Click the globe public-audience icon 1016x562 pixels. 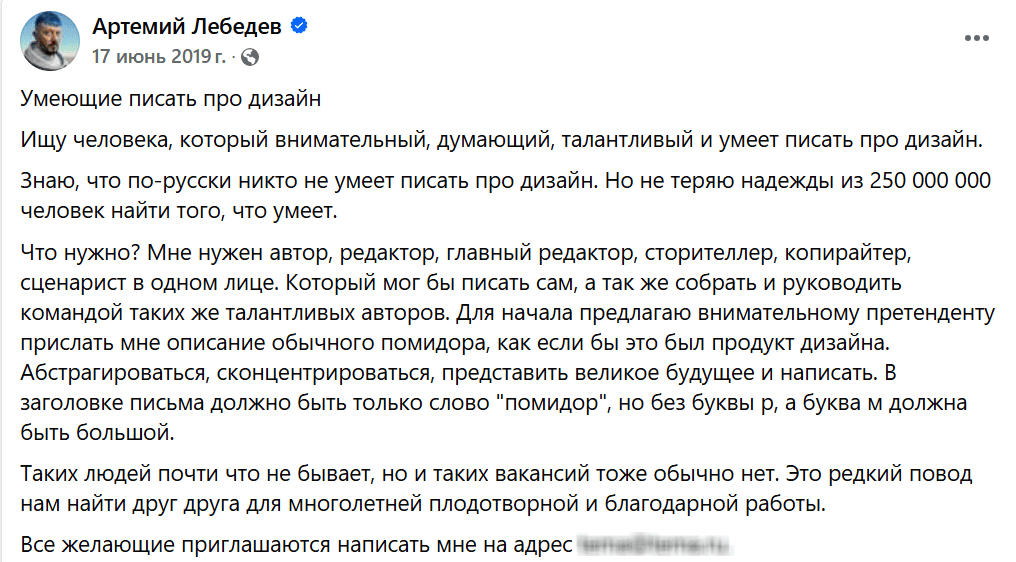pyautogui.click(x=250, y=58)
